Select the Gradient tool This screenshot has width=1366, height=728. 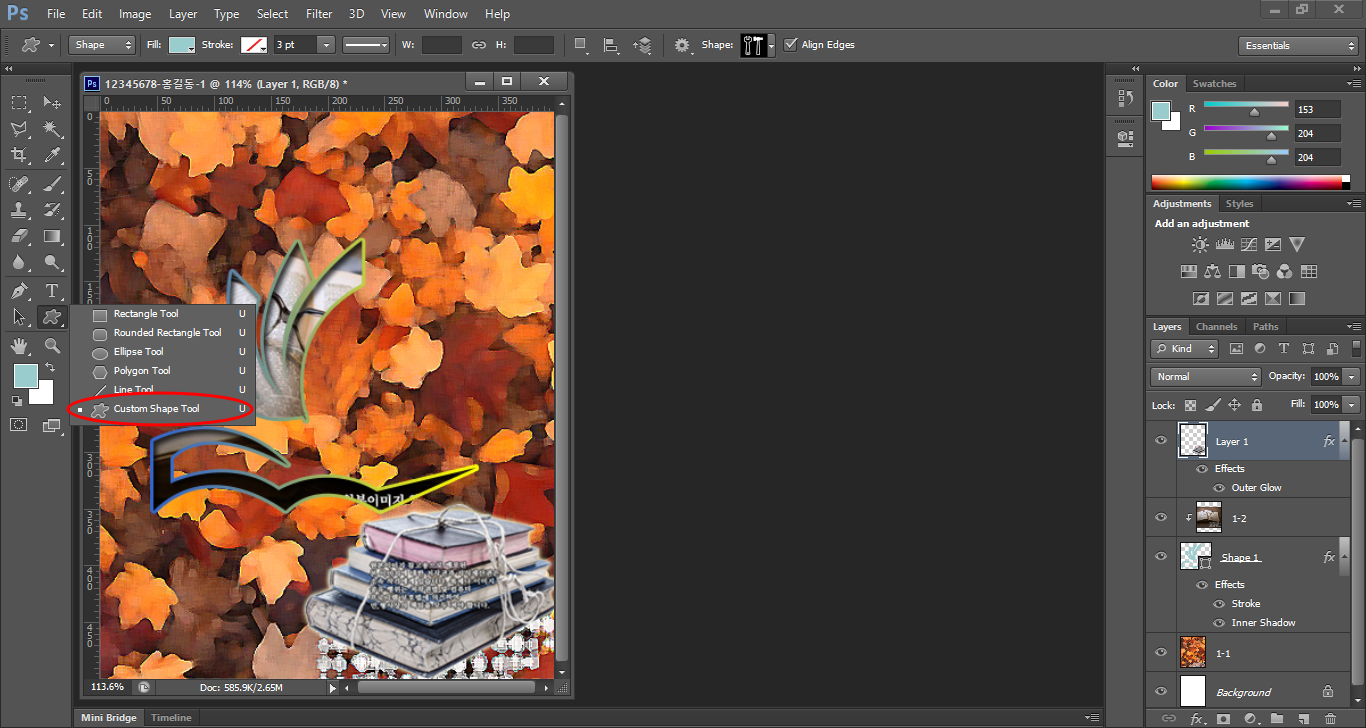pos(53,236)
